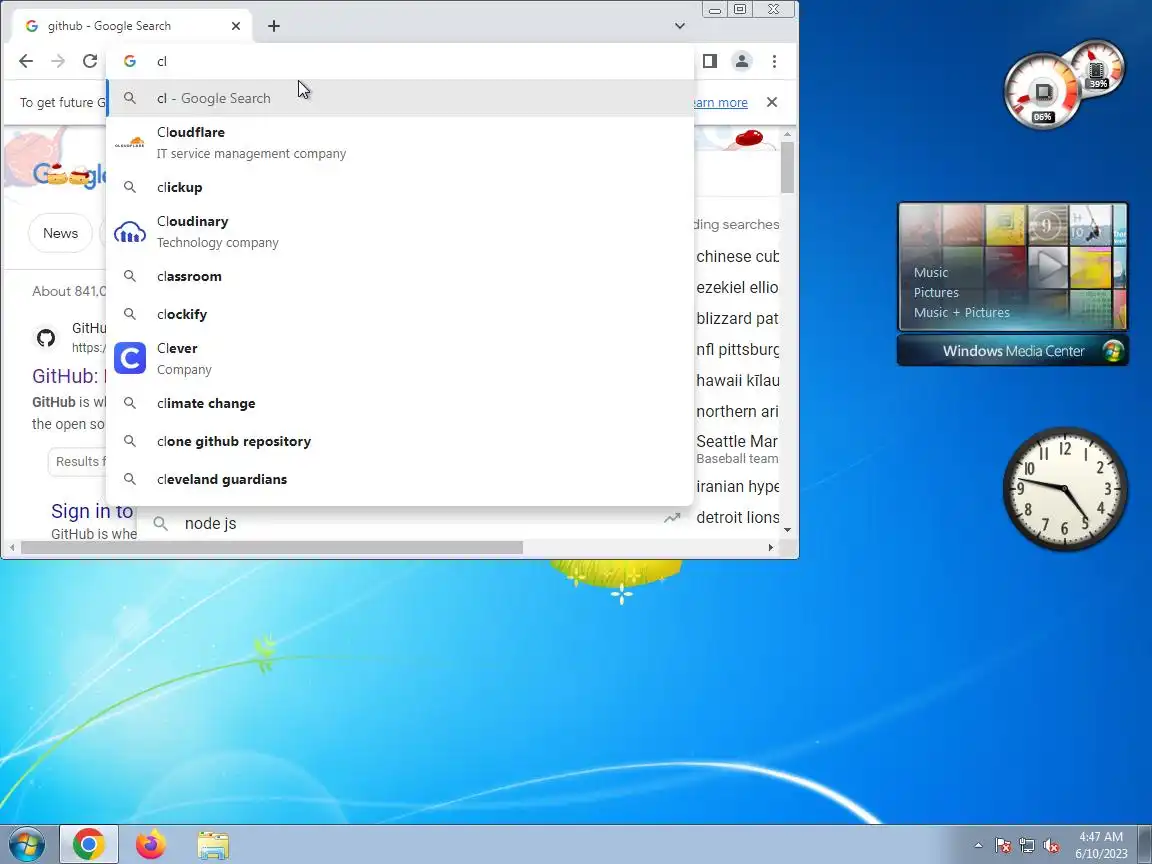The width and height of the screenshot is (1152, 864).
Task: Dismiss the infobar with the X
Action: tap(771, 102)
